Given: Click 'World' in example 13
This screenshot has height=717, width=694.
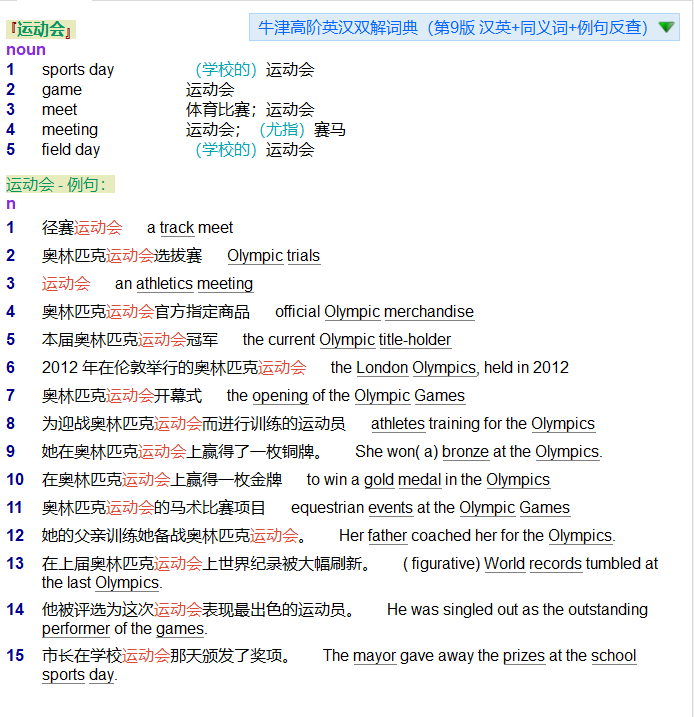Looking at the screenshot, I should tap(504, 563).
